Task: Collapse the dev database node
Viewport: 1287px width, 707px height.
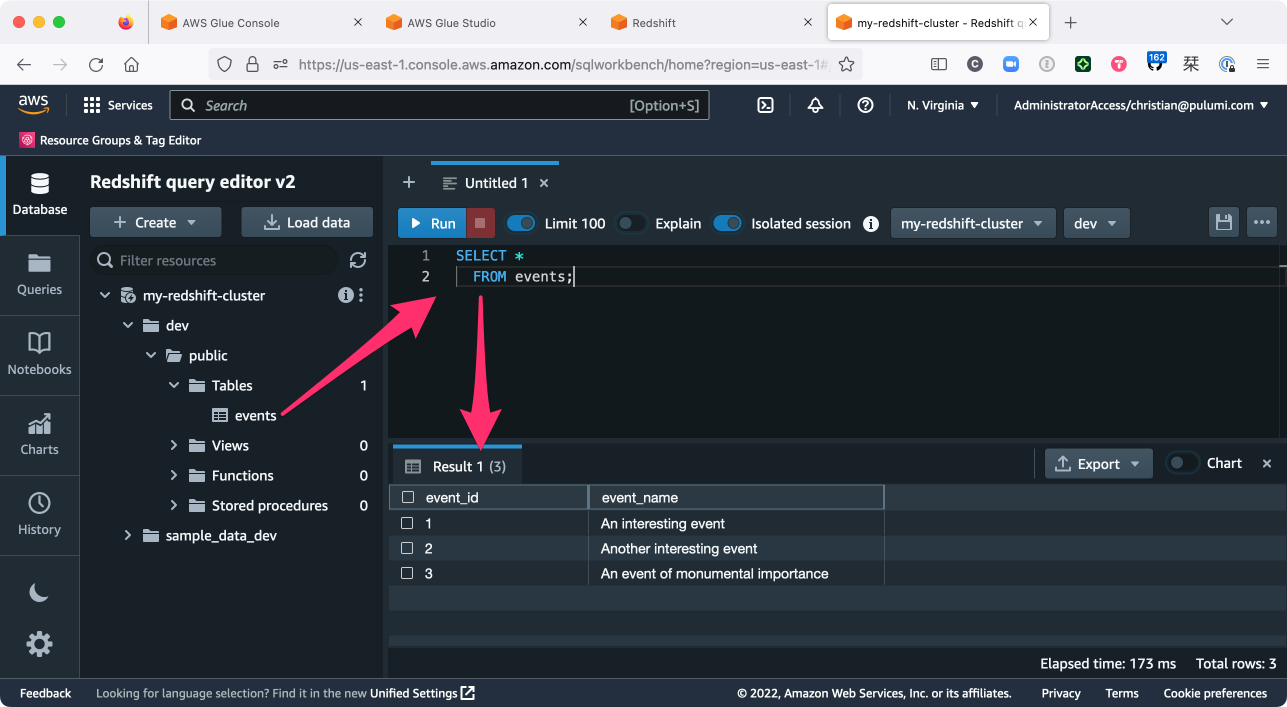Action: coord(127,325)
